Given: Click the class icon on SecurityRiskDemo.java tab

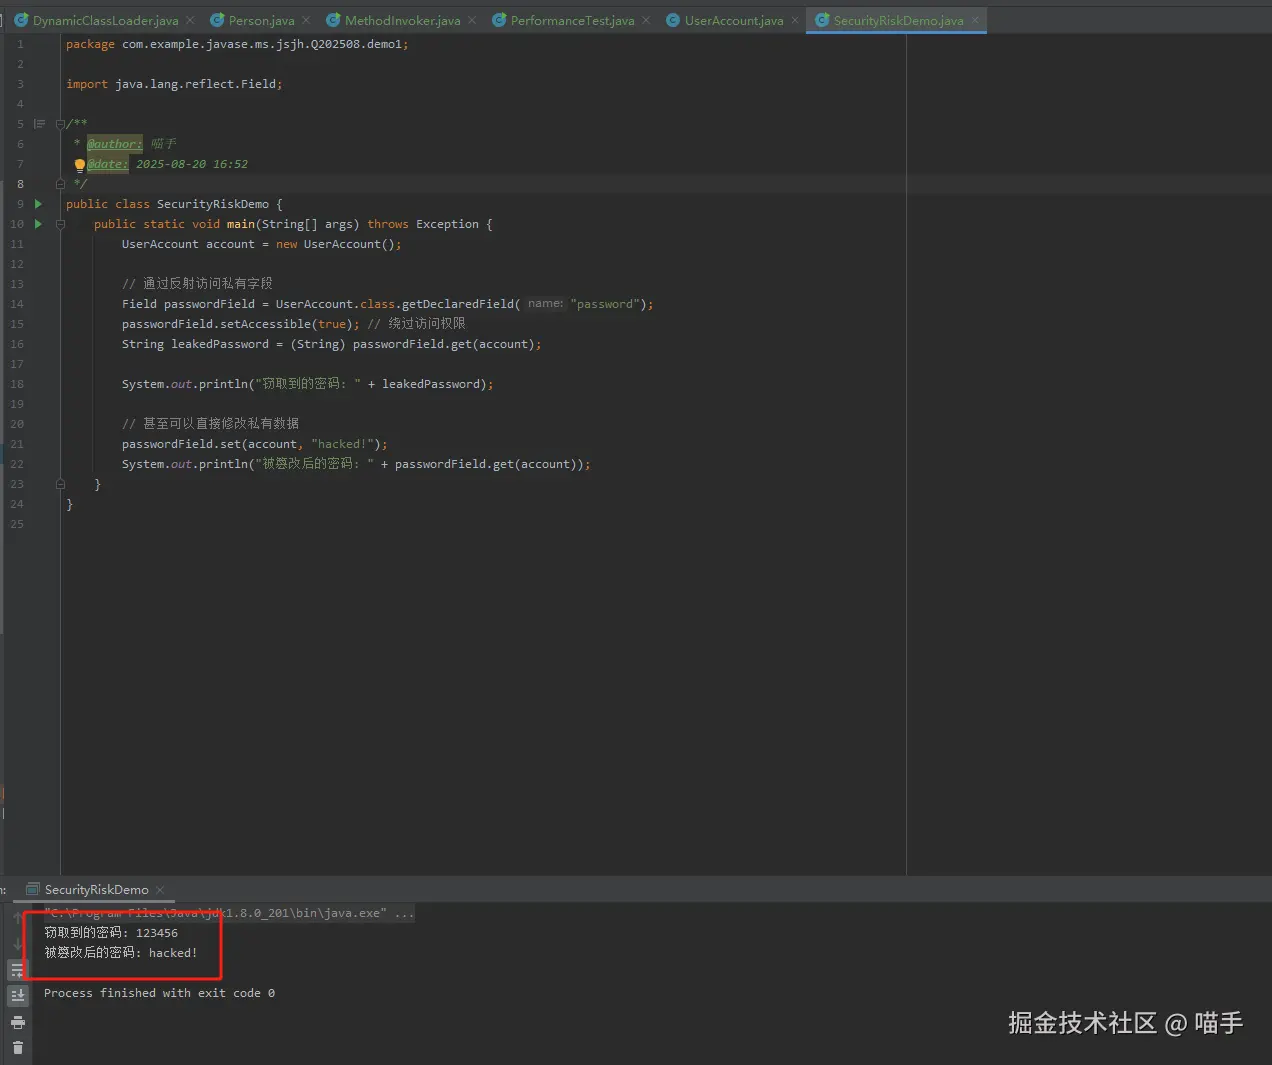Looking at the screenshot, I should [822, 20].
